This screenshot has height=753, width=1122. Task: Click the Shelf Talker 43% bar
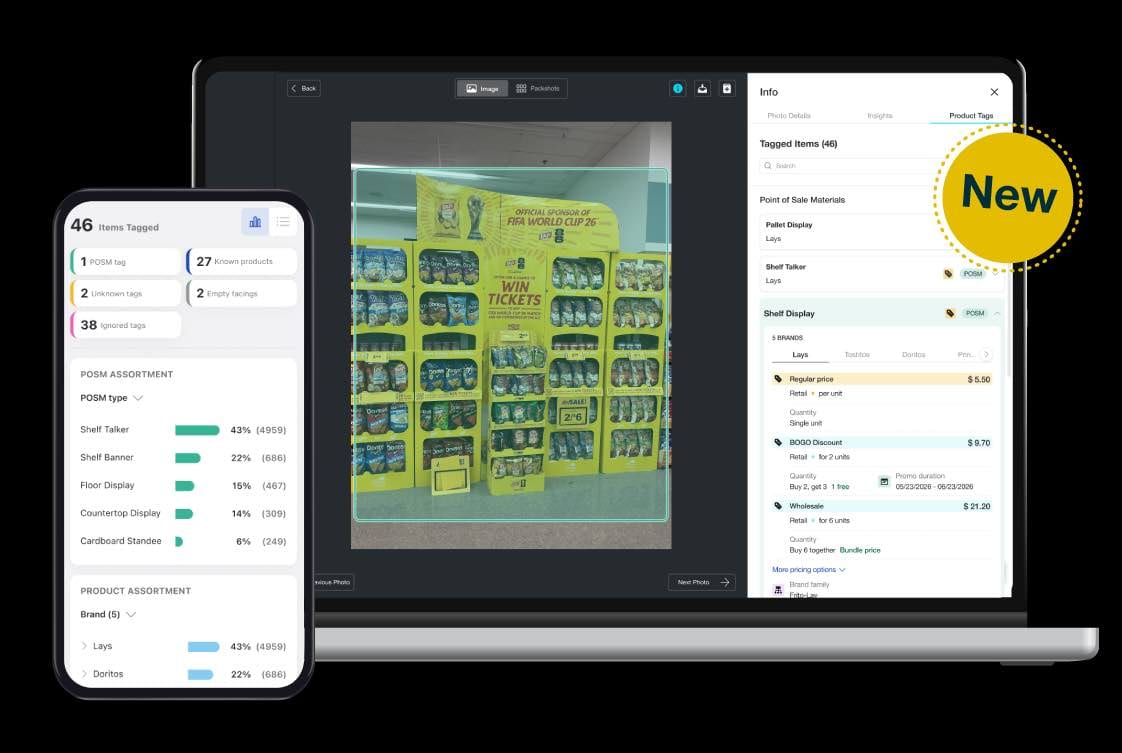click(x=197, y=430)
